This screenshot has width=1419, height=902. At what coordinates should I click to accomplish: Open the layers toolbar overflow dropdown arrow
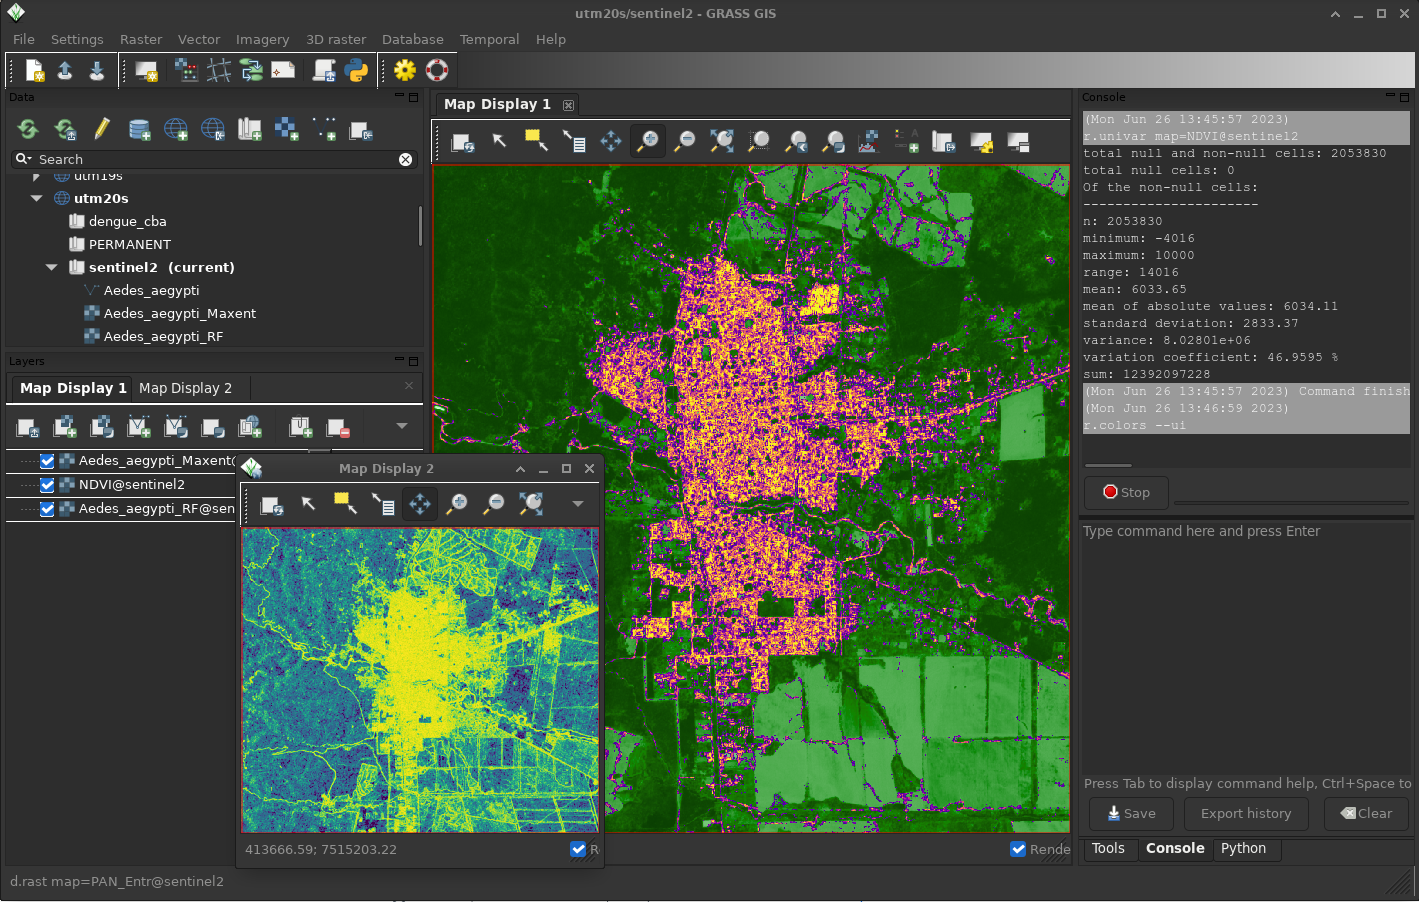(x=402, y=427)
